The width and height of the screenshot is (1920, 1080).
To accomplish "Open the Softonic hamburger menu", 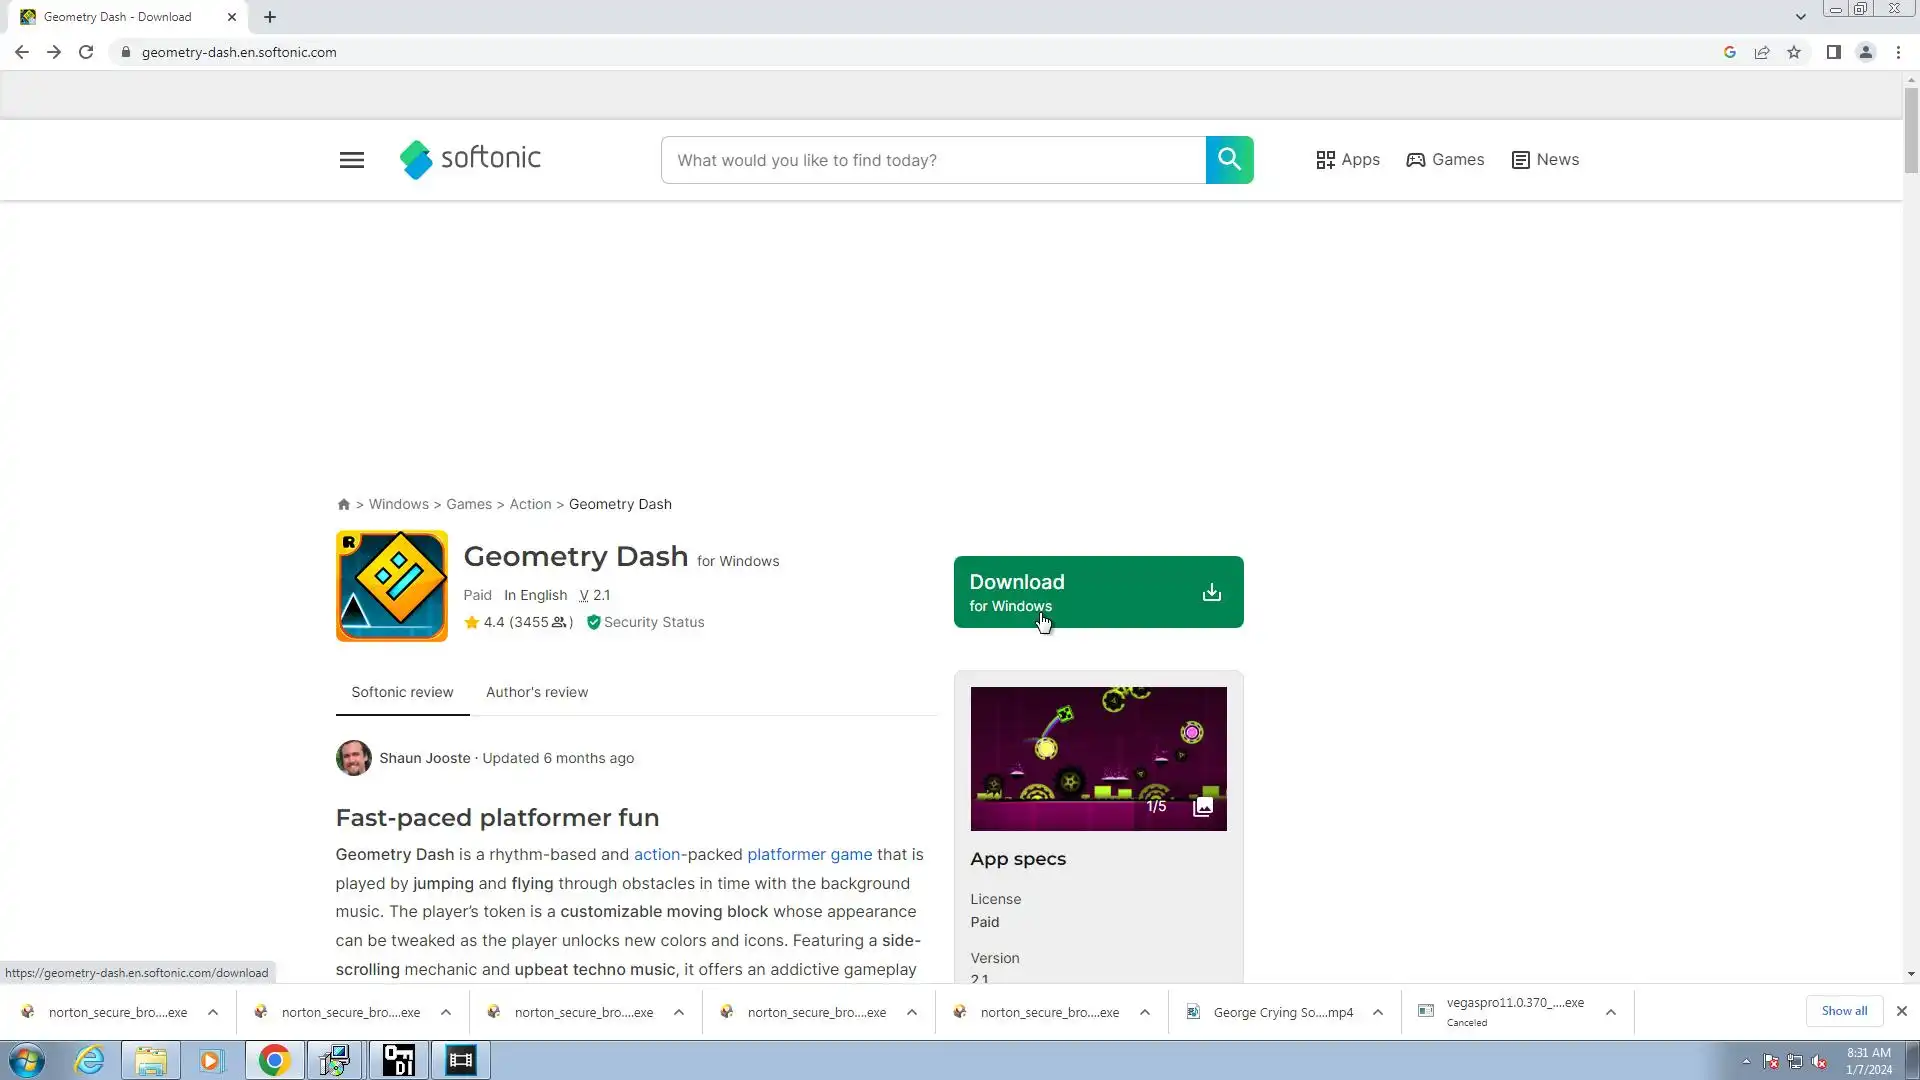I will (351, 160).
